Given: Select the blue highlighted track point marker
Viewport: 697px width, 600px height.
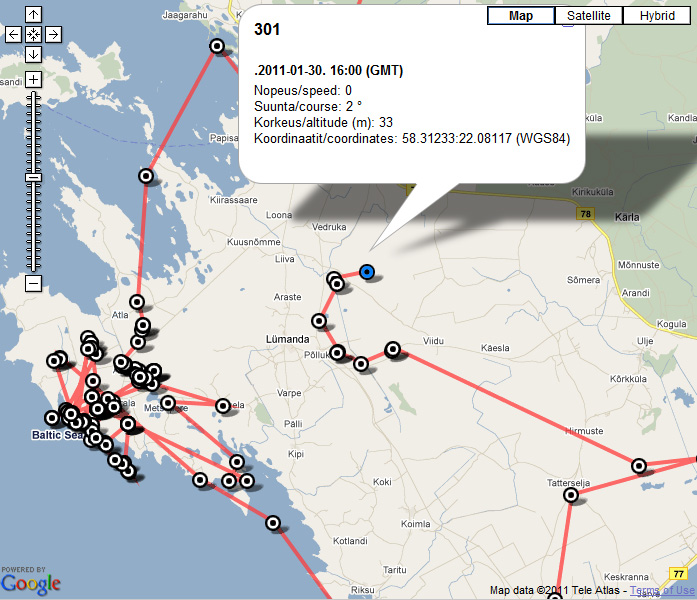Looking at the screenshot, I should click(367, 271).
